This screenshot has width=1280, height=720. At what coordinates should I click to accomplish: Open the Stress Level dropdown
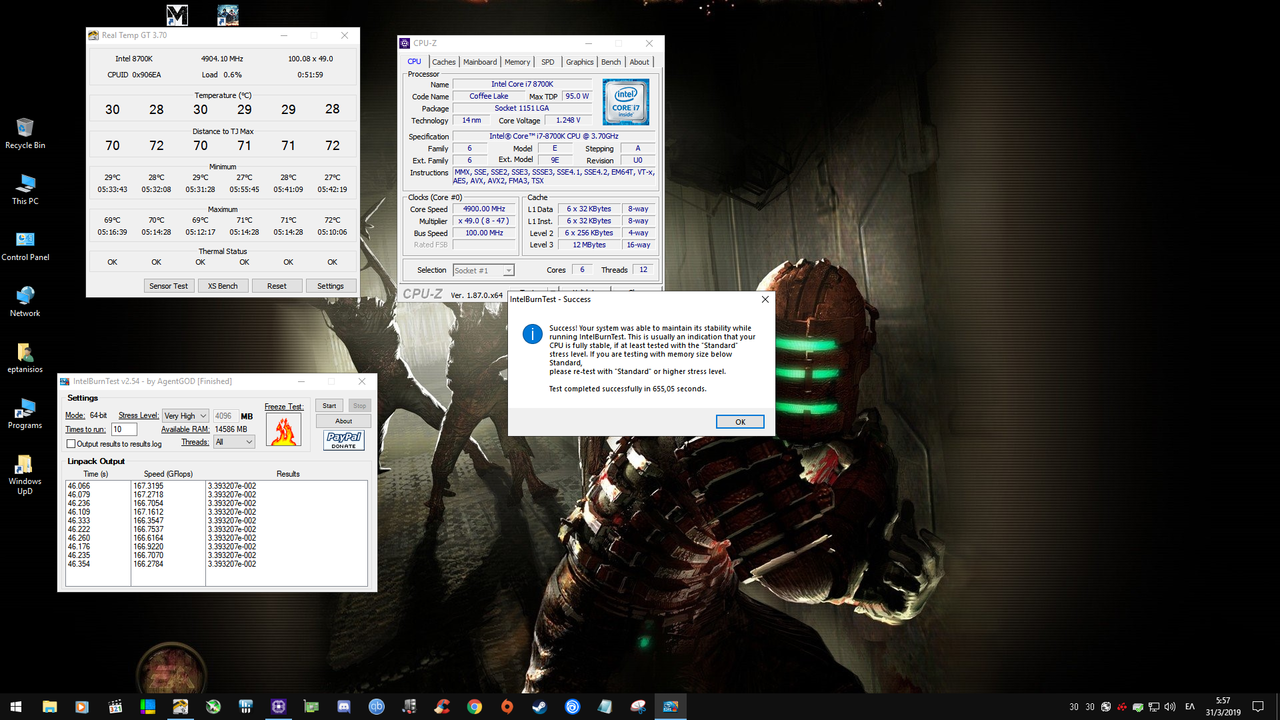[x=185, y=416]
